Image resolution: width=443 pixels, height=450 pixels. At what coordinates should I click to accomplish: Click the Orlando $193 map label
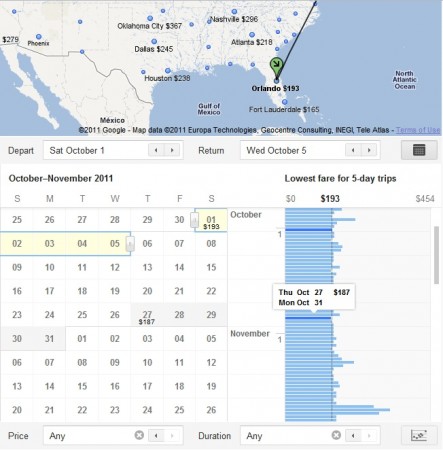[x=275, y=88]
